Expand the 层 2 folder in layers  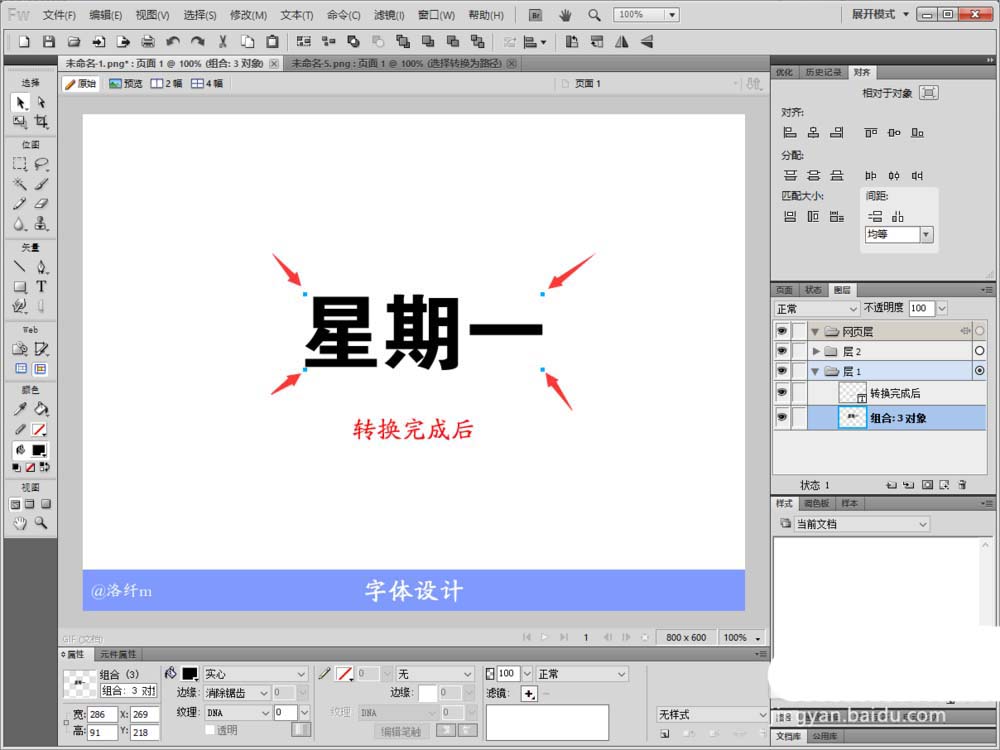click(x=816, y=351)
